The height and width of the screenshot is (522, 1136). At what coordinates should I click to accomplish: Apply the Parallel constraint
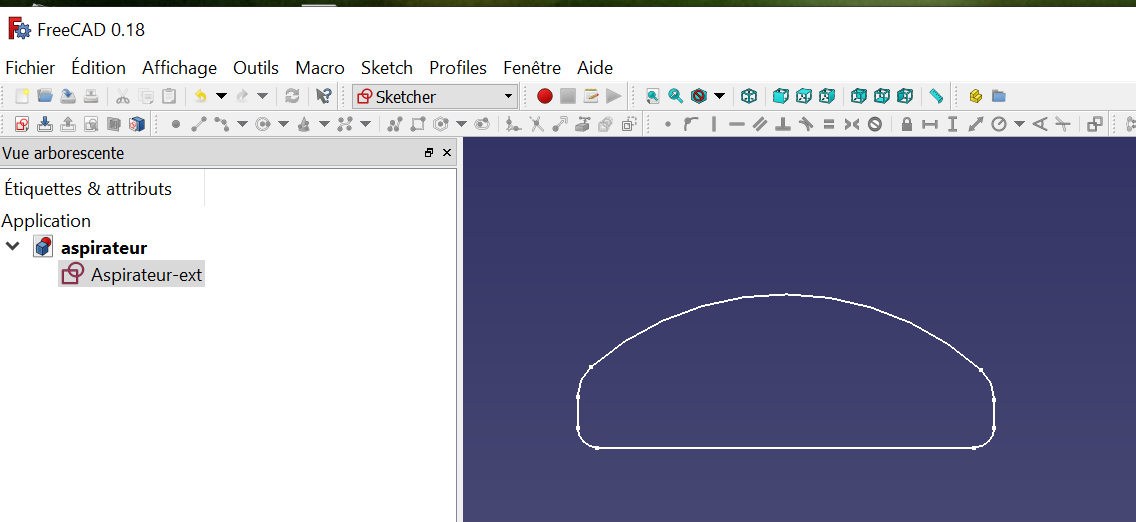coord(759,125)
